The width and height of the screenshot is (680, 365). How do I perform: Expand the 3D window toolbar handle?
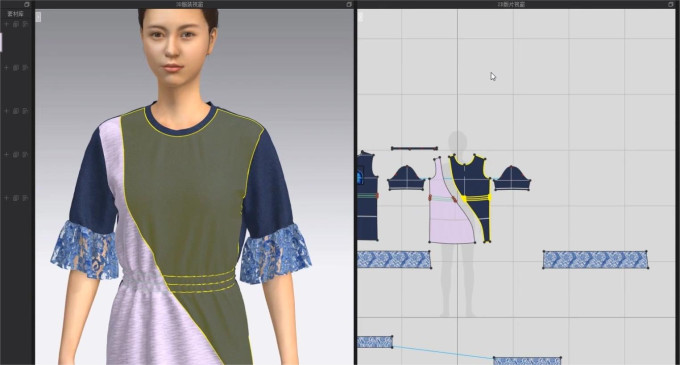[x=38, y=17]
